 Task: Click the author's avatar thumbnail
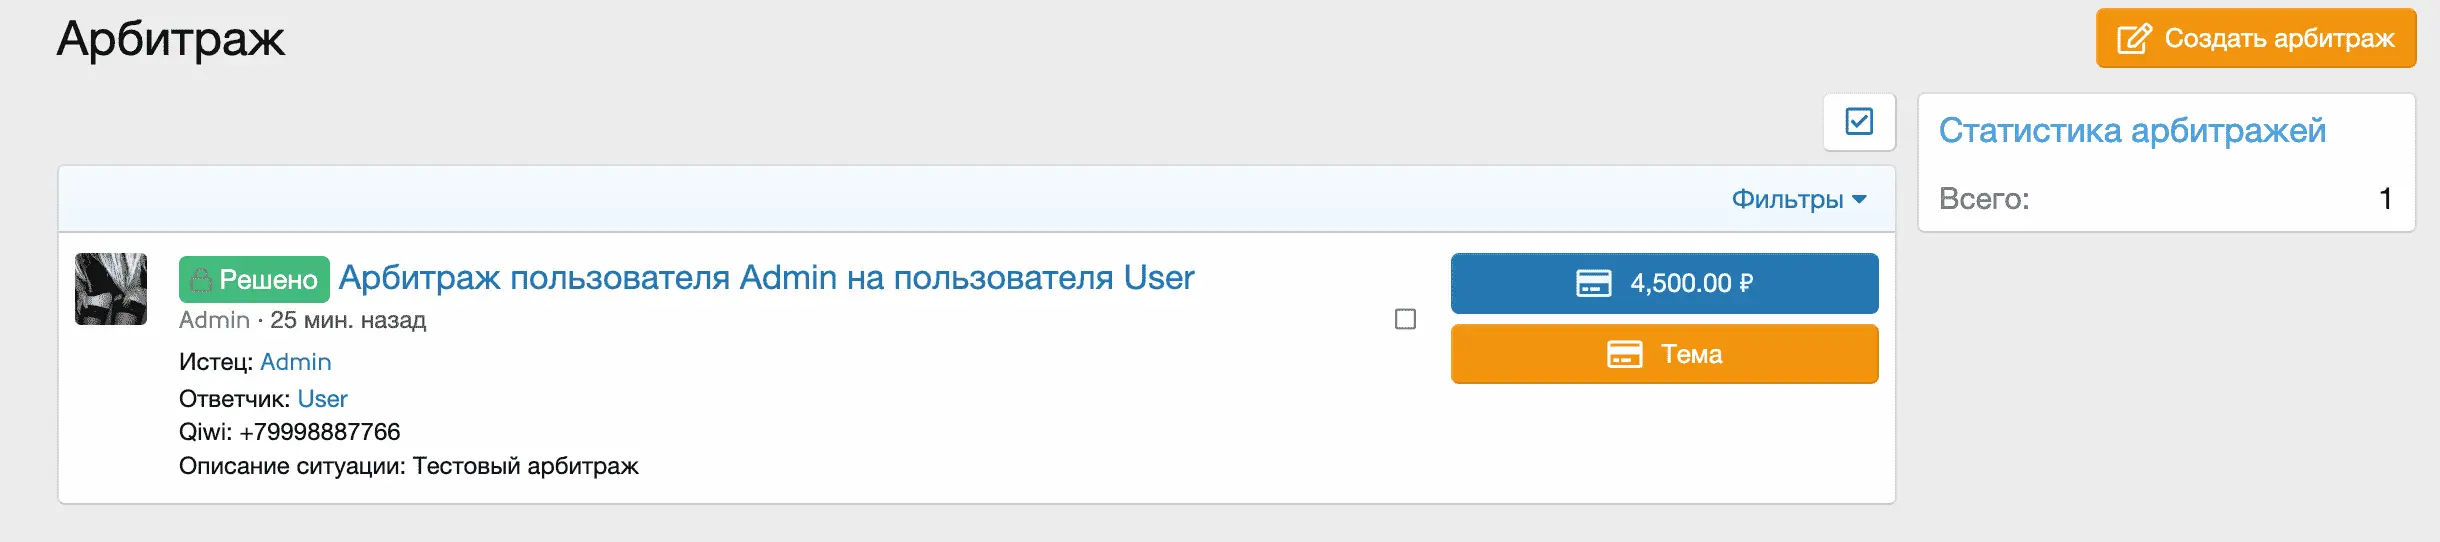pyautogui.click(x=111, y=289)
